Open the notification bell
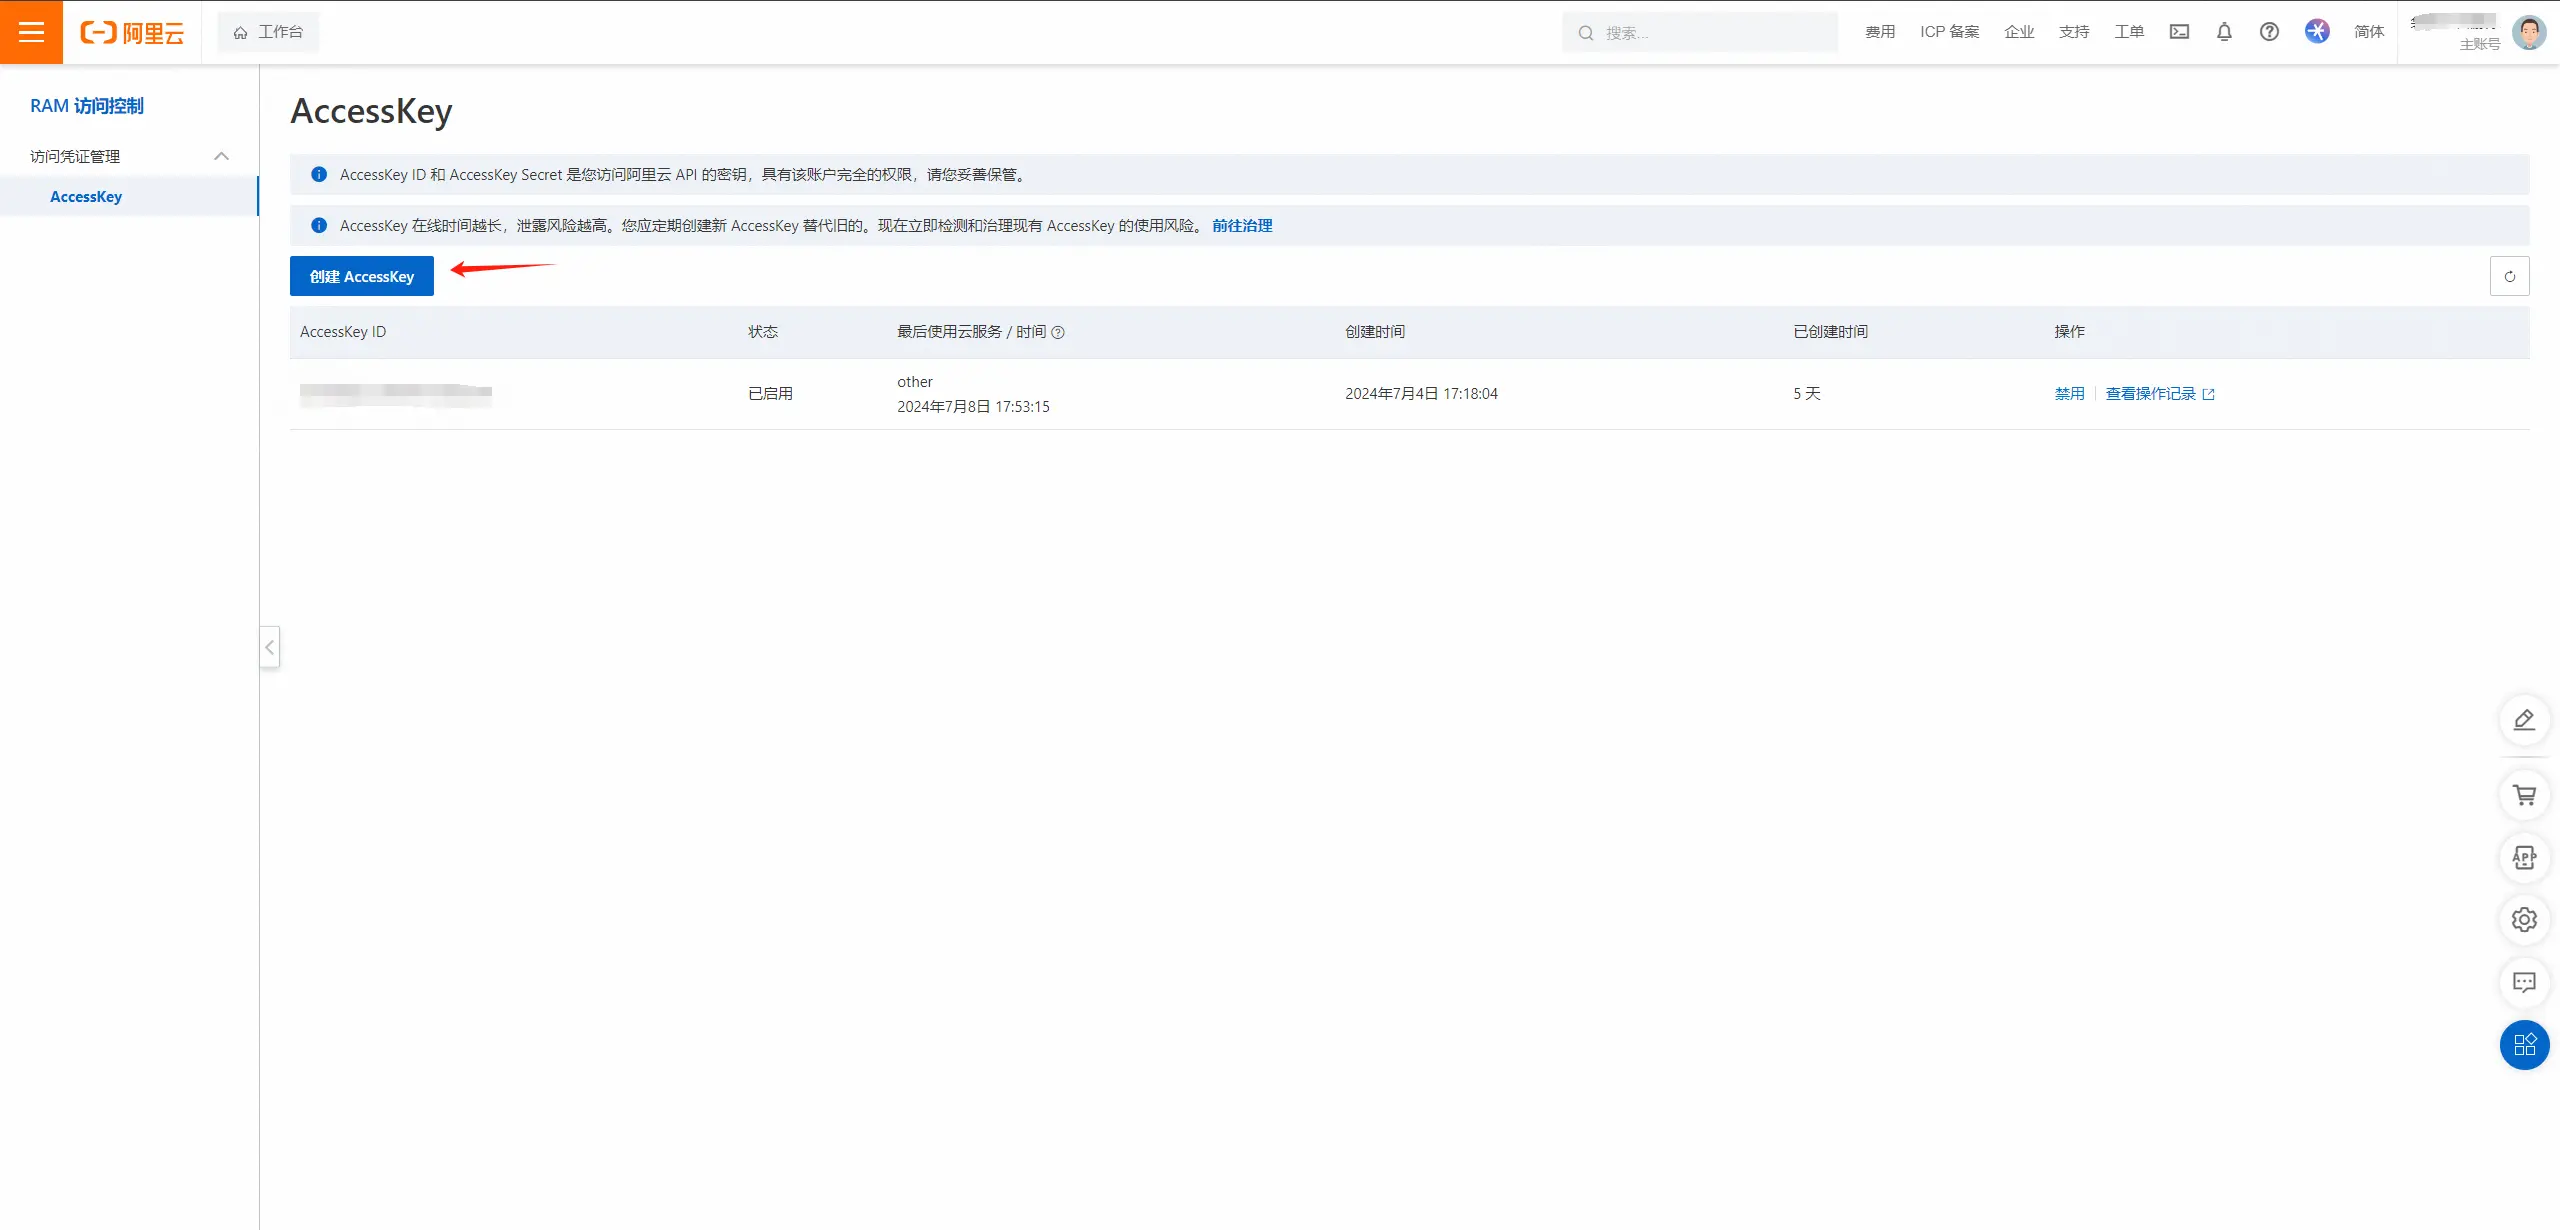Viewport: 2560px width, 1230px height. point(2224,32)
